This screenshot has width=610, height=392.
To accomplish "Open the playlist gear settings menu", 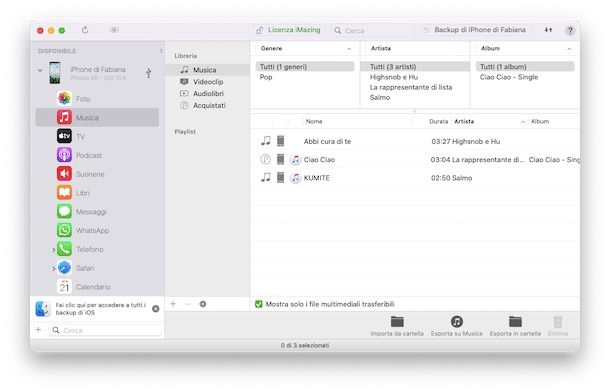I will 203,304.
